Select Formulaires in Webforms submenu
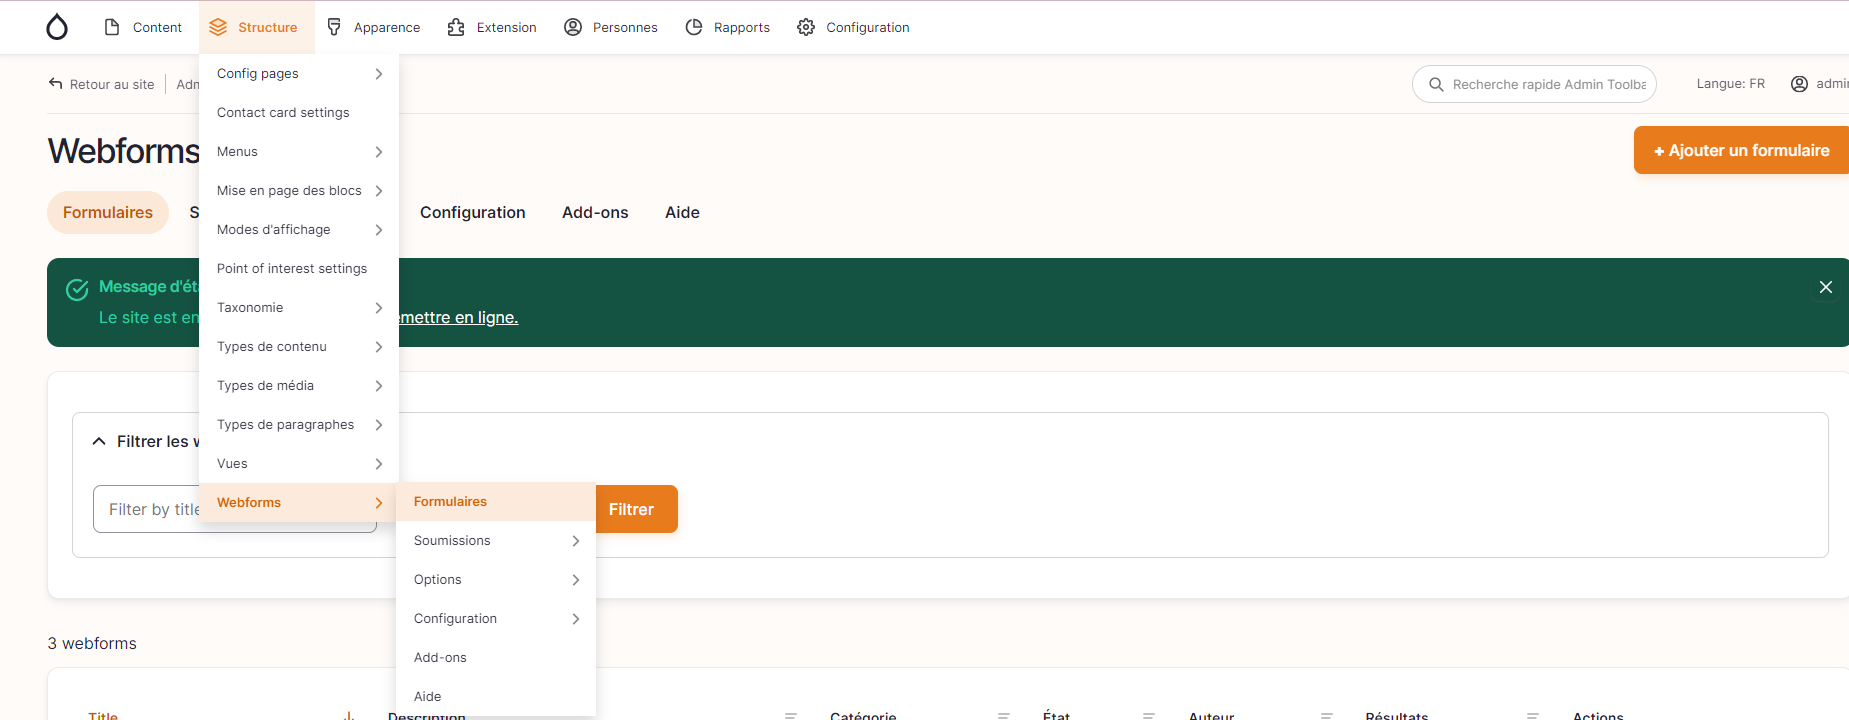Image resolution: width=1849 pixels, height=720 pixels. [451, 502]
